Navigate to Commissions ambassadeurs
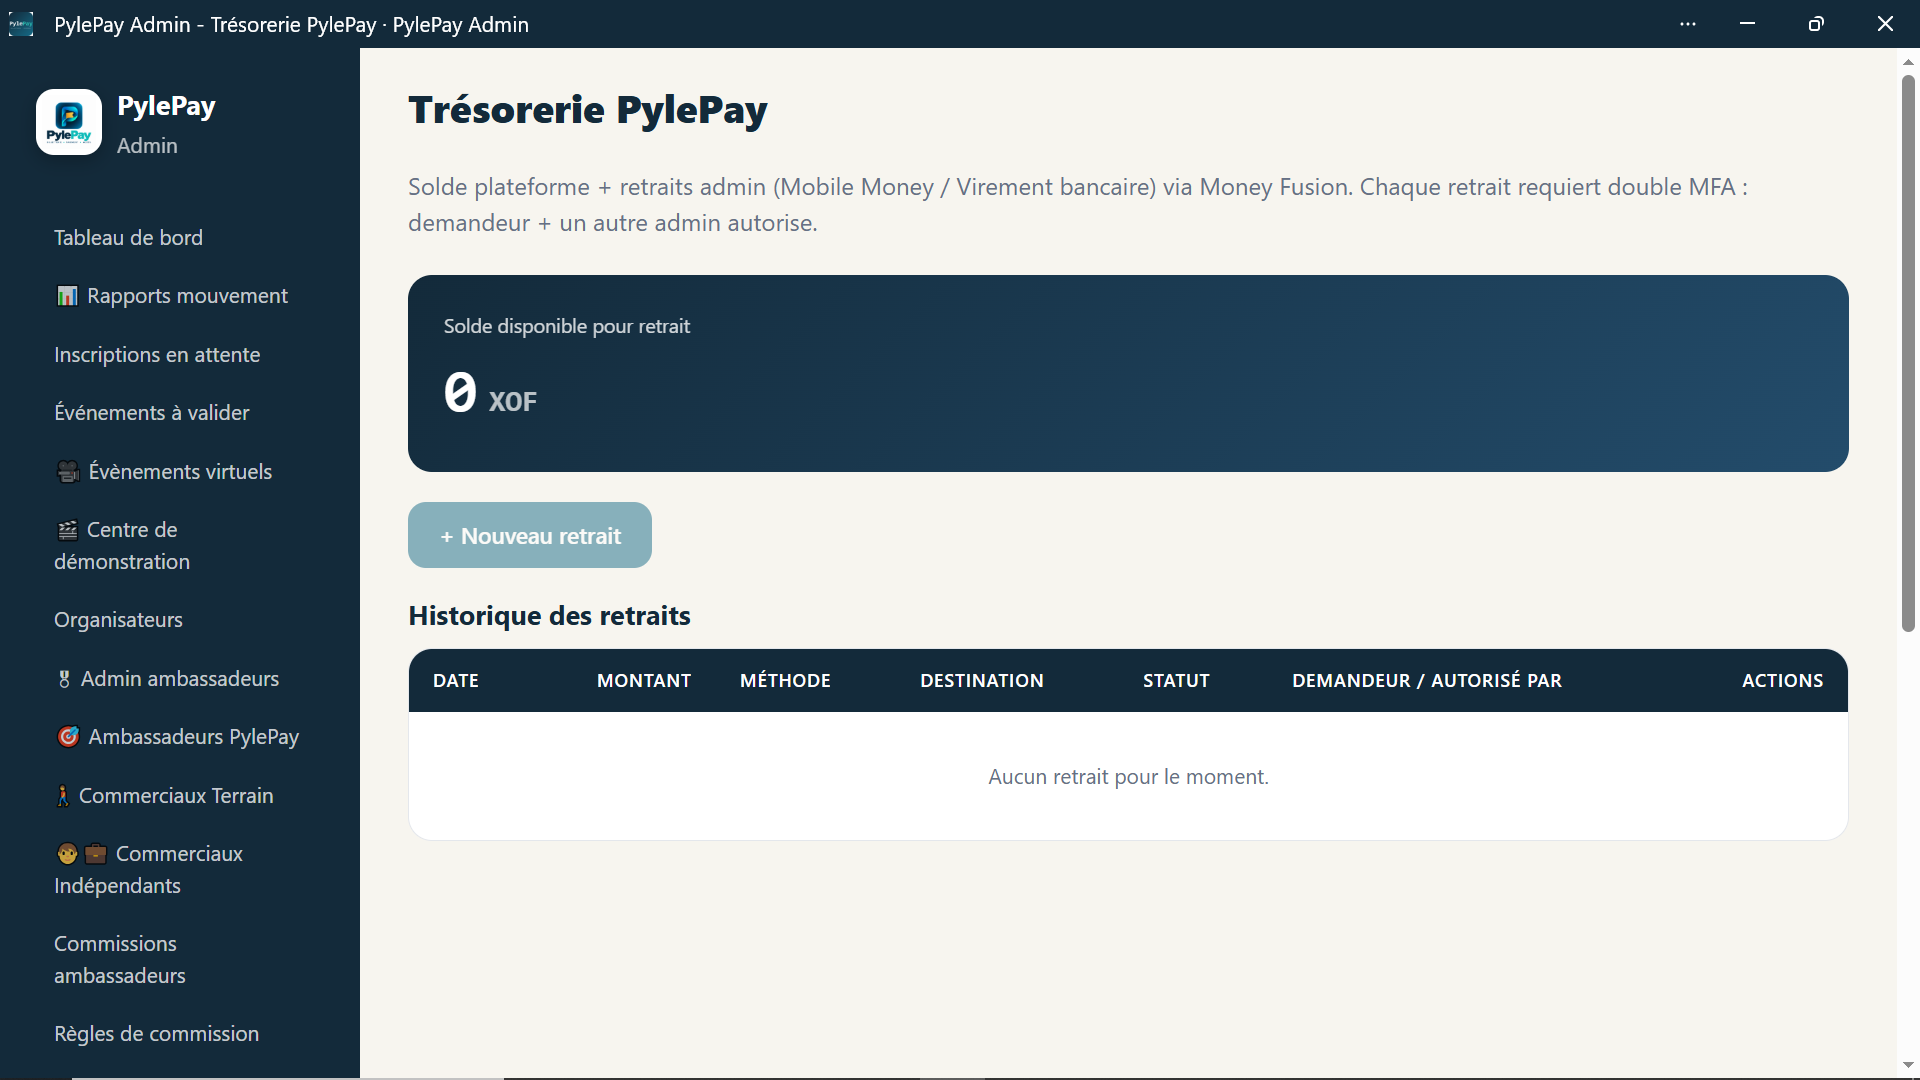The height and width of the screenshot is (1080, 1920). click(120, 960)
